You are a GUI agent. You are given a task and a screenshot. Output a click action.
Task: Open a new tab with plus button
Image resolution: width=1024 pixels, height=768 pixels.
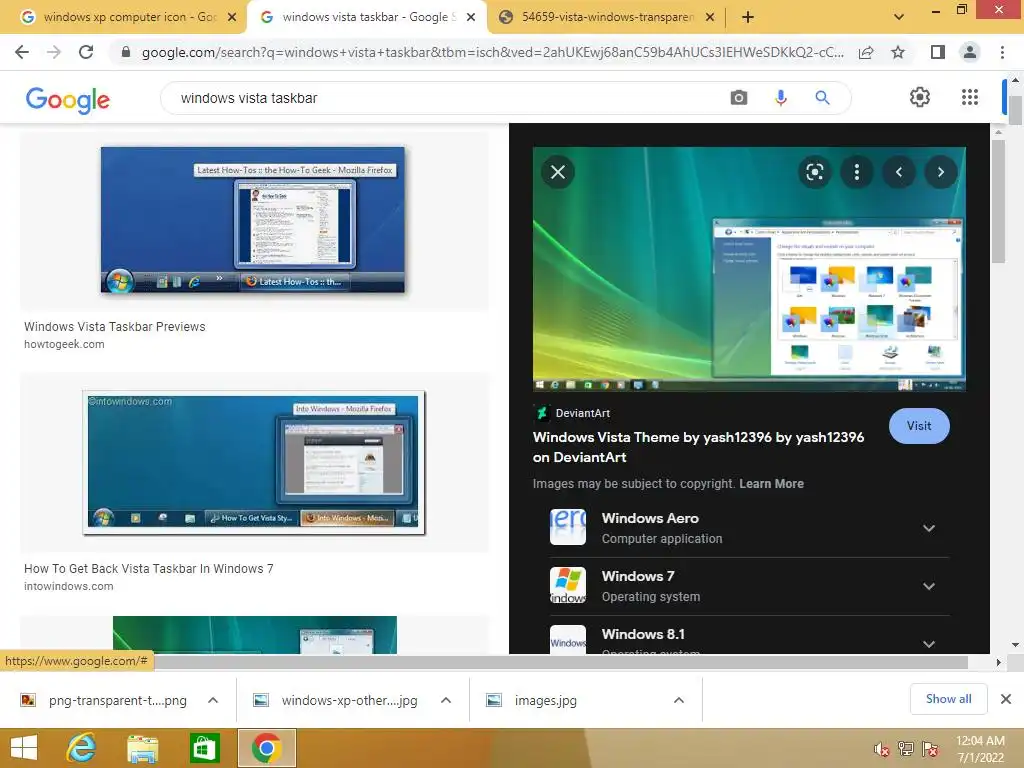pos(748,17)
